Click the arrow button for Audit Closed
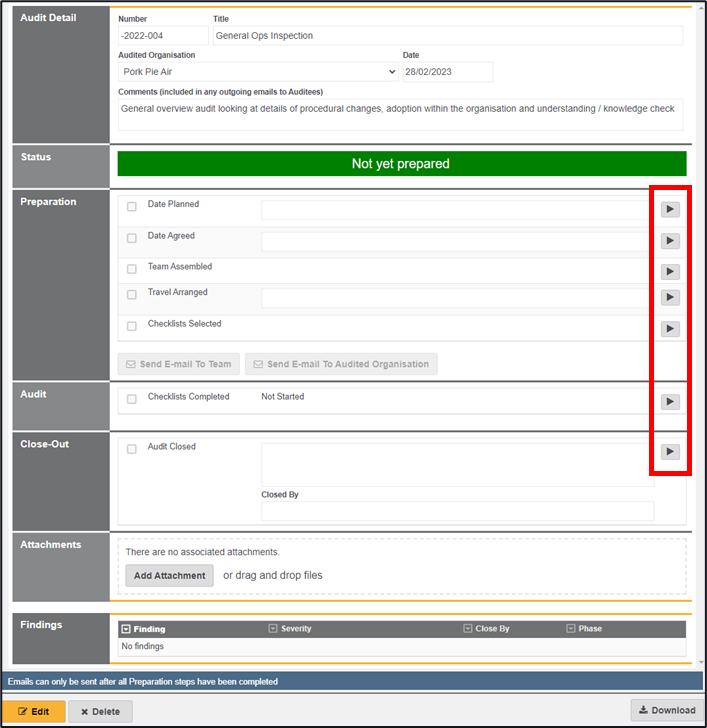The image size is (707, 728). pos(669,452)
